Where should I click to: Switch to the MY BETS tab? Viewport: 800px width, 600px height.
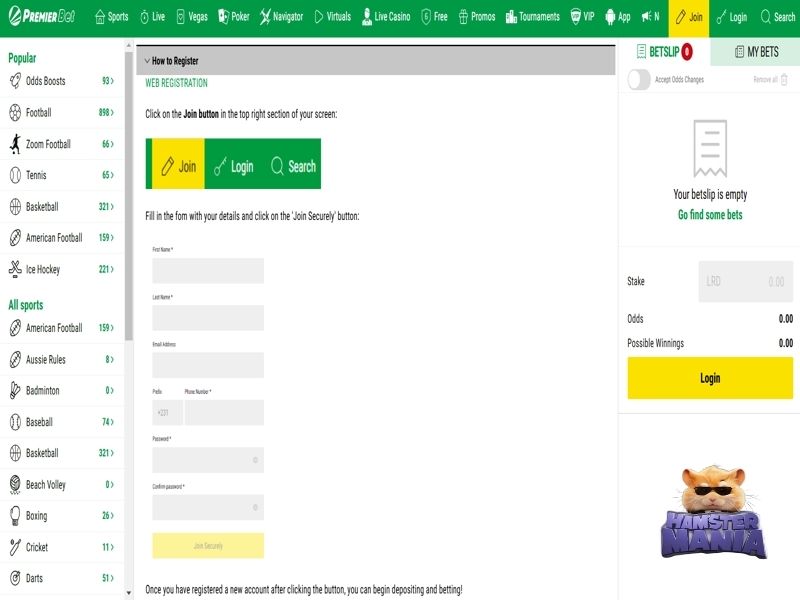coord(756,52)
